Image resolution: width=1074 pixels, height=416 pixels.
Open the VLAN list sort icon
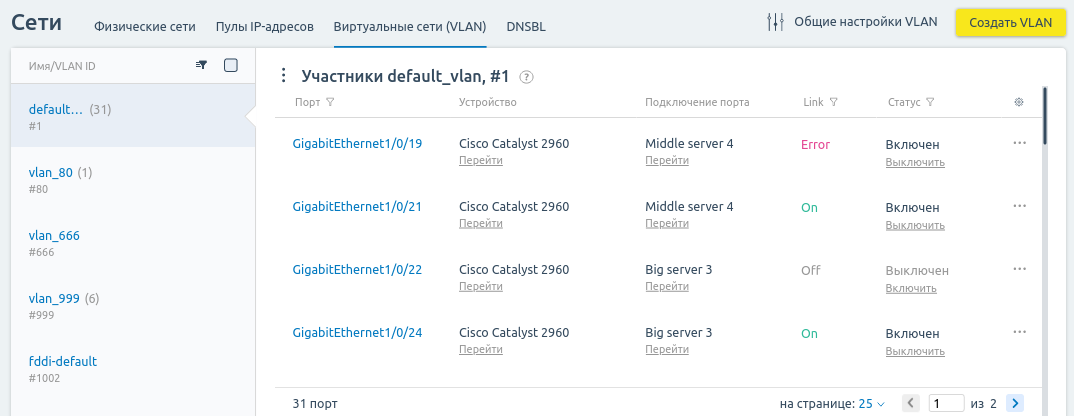(x=201, y=65)
